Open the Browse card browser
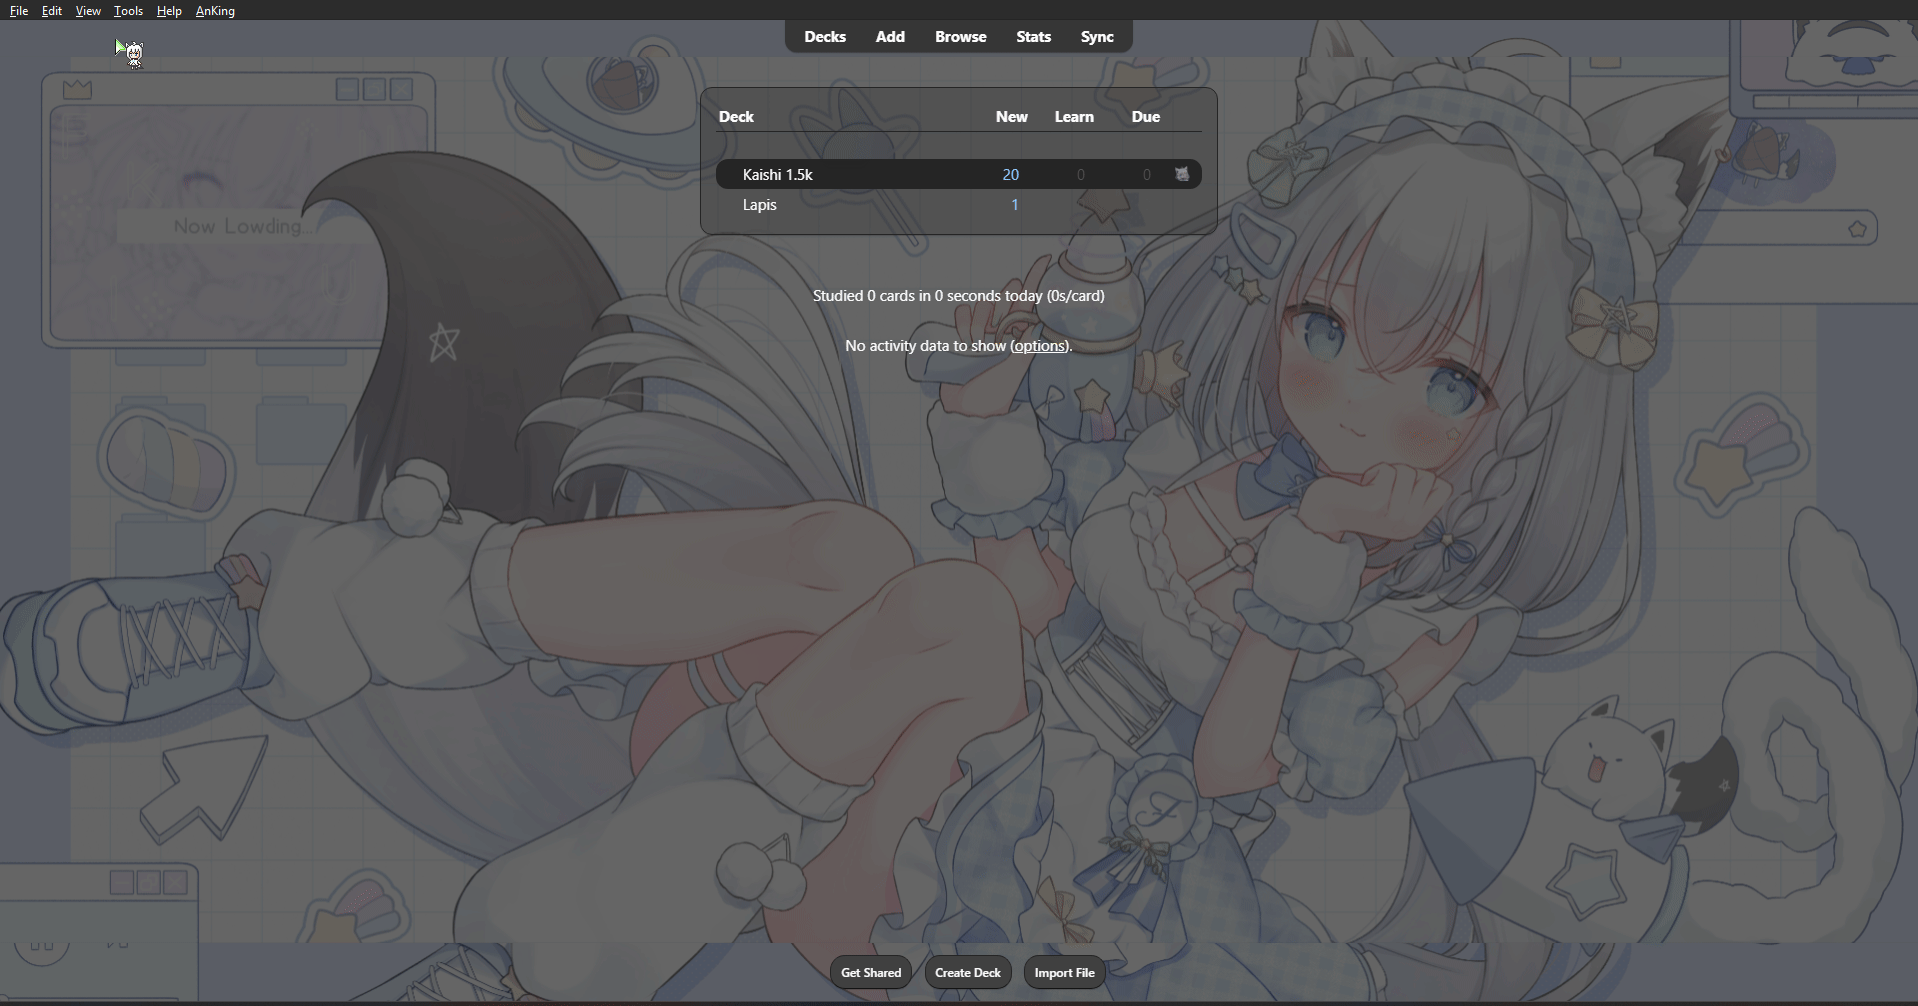Viewport: 1918px width, 1006px height. click(961, 37)
